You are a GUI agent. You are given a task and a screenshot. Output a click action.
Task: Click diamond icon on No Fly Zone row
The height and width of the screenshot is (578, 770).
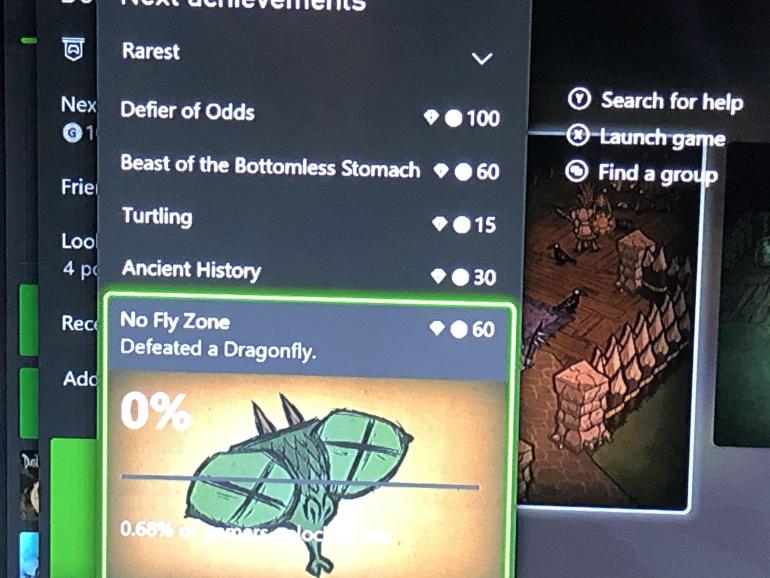point(437,328)
